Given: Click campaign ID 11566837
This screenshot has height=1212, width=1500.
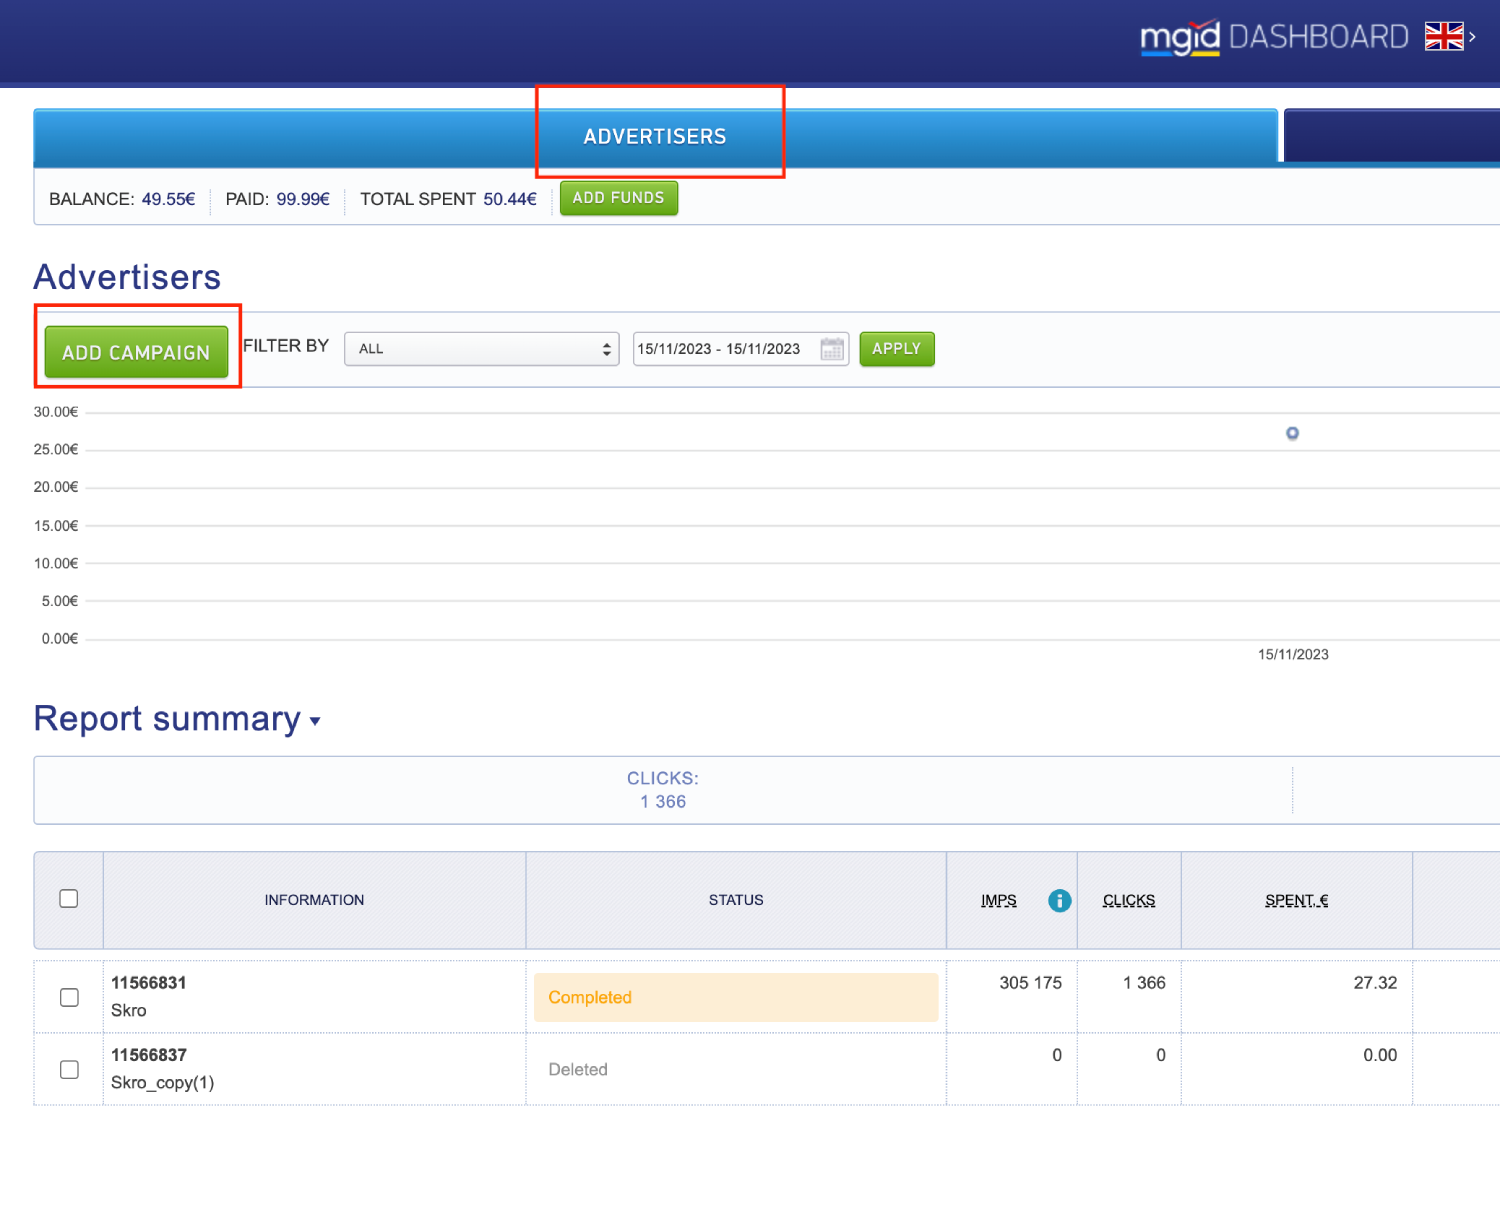Looking at the screenshot, I should (149, 1055).
